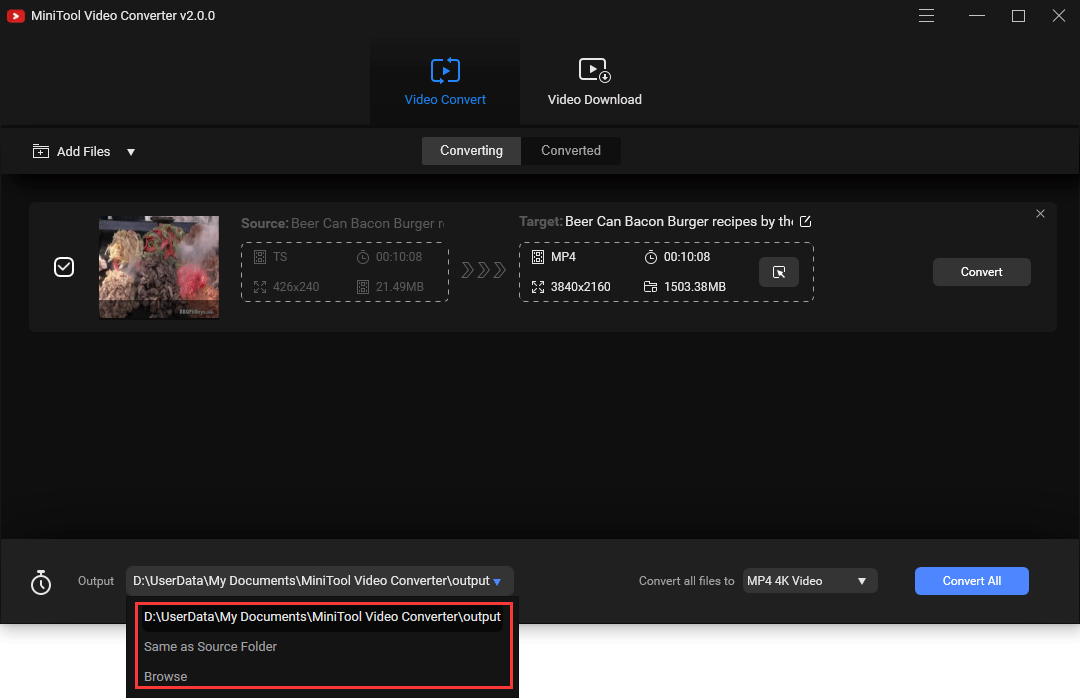
Task: Open the output path dropdown
Action: click(x=497, y=581)
